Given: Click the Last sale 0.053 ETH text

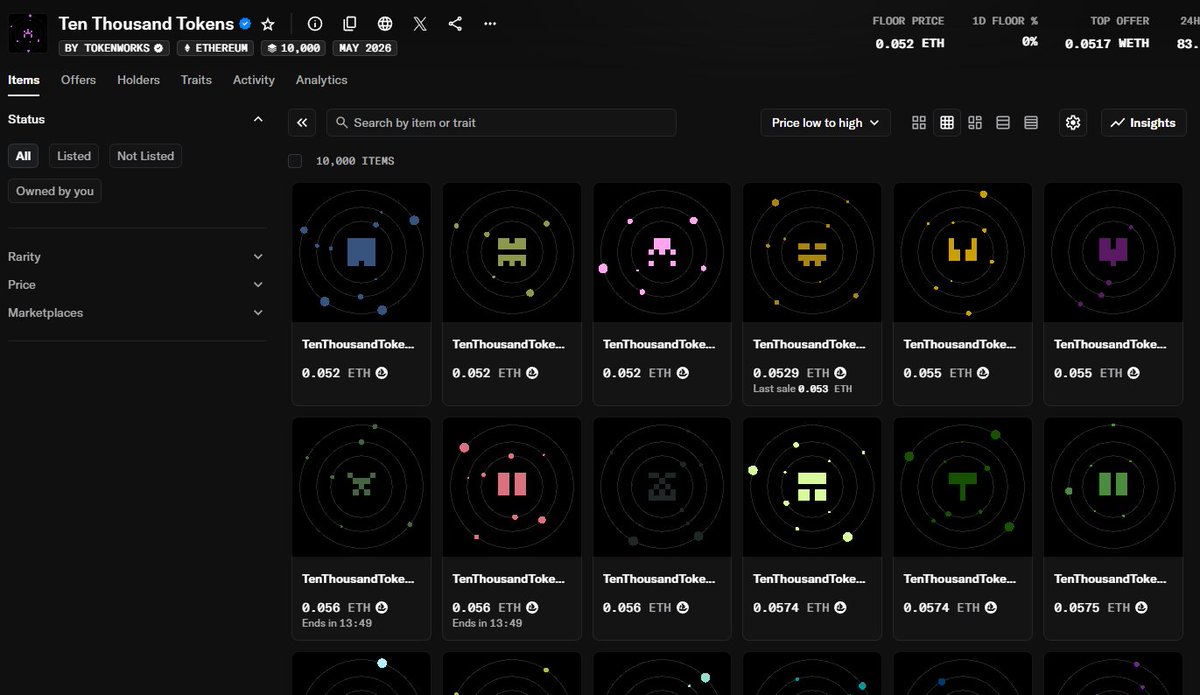Looking at the screenshot, I should tap(803, 389).
